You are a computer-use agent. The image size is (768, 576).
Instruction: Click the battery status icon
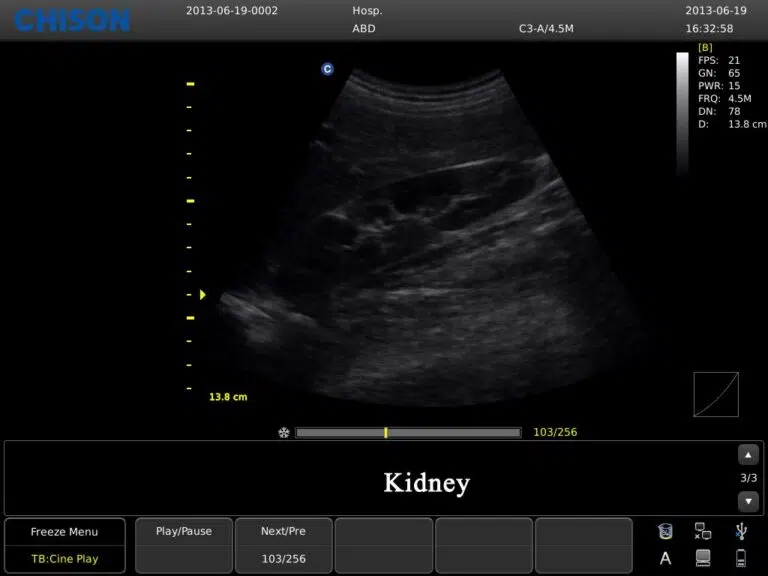pyautogui.click(x=740, y=558)
